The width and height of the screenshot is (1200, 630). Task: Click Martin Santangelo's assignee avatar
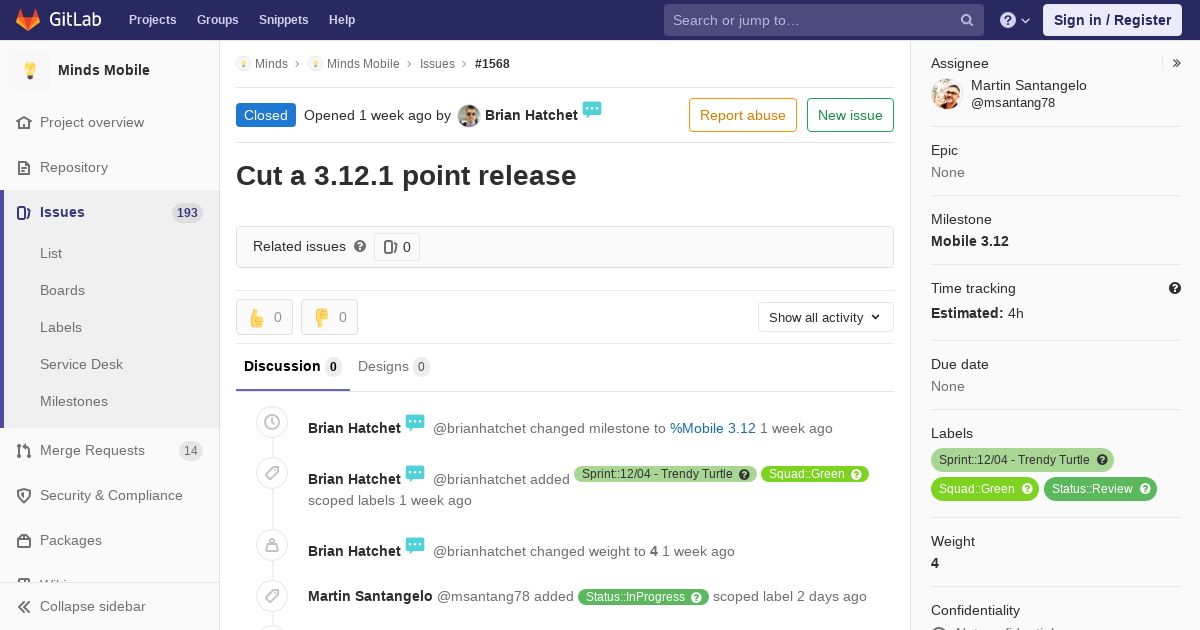946,94
